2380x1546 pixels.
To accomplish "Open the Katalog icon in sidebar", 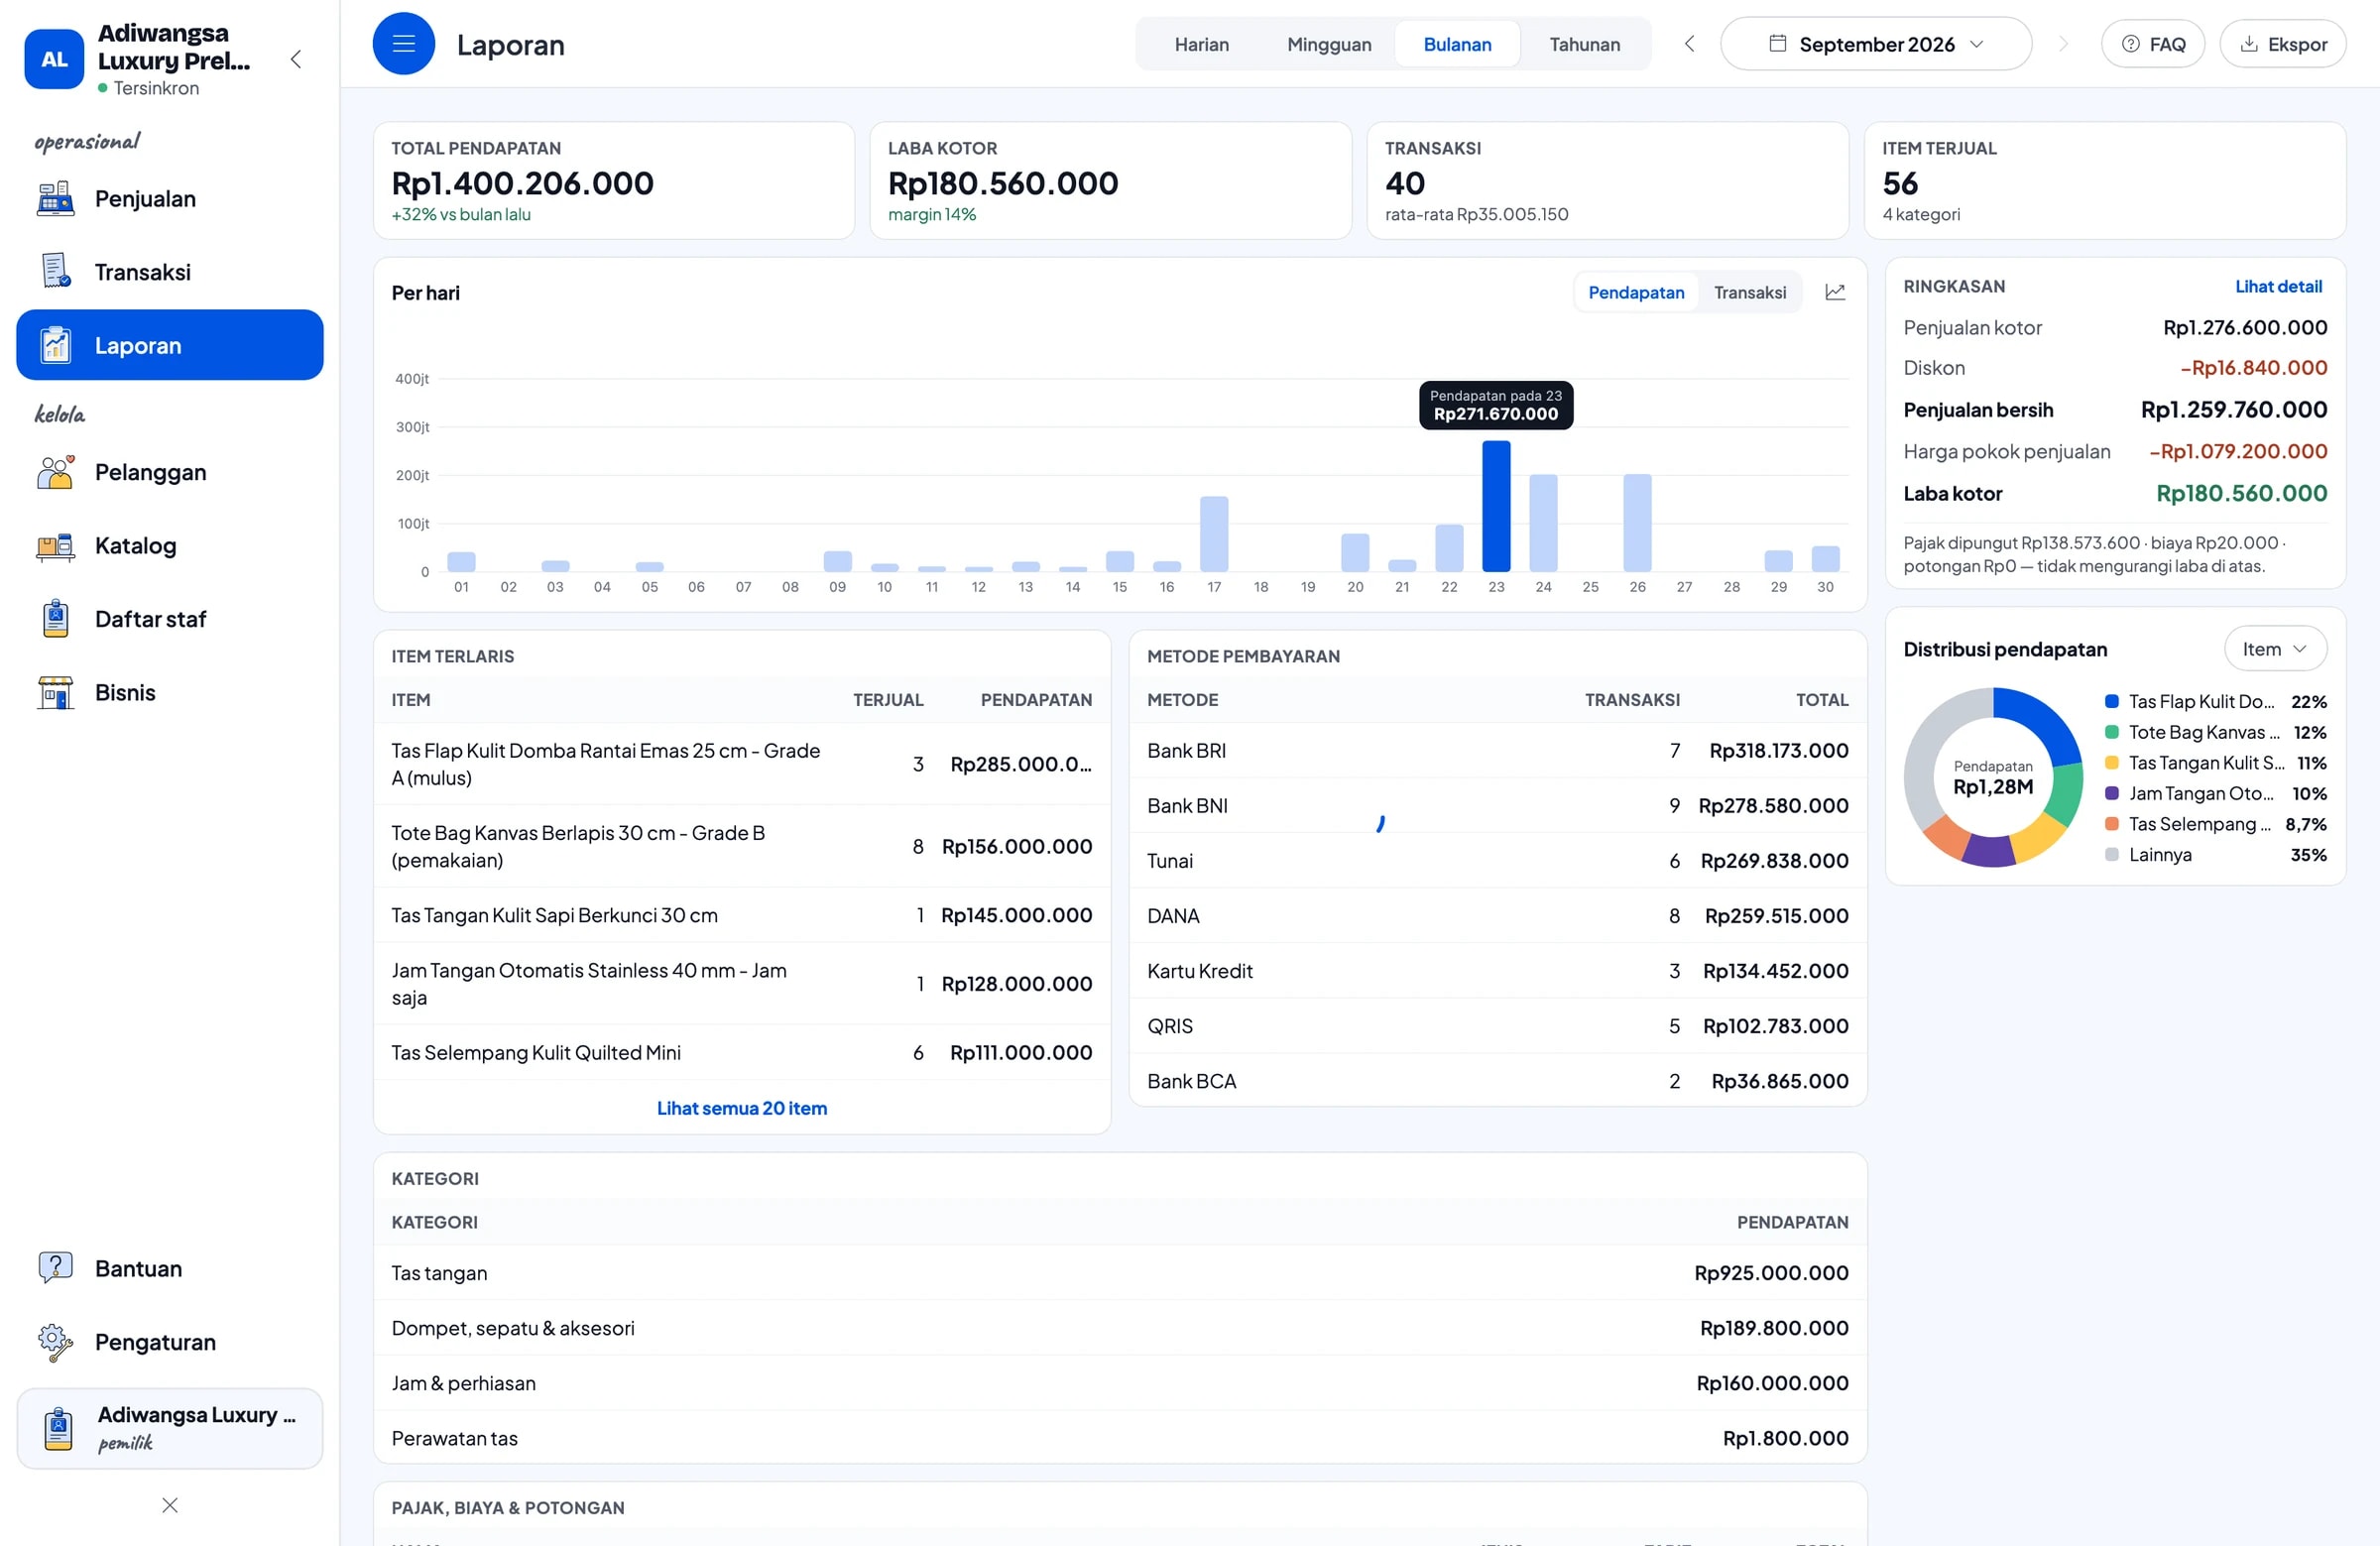I will pyautogui.click(x=56, y=546).
